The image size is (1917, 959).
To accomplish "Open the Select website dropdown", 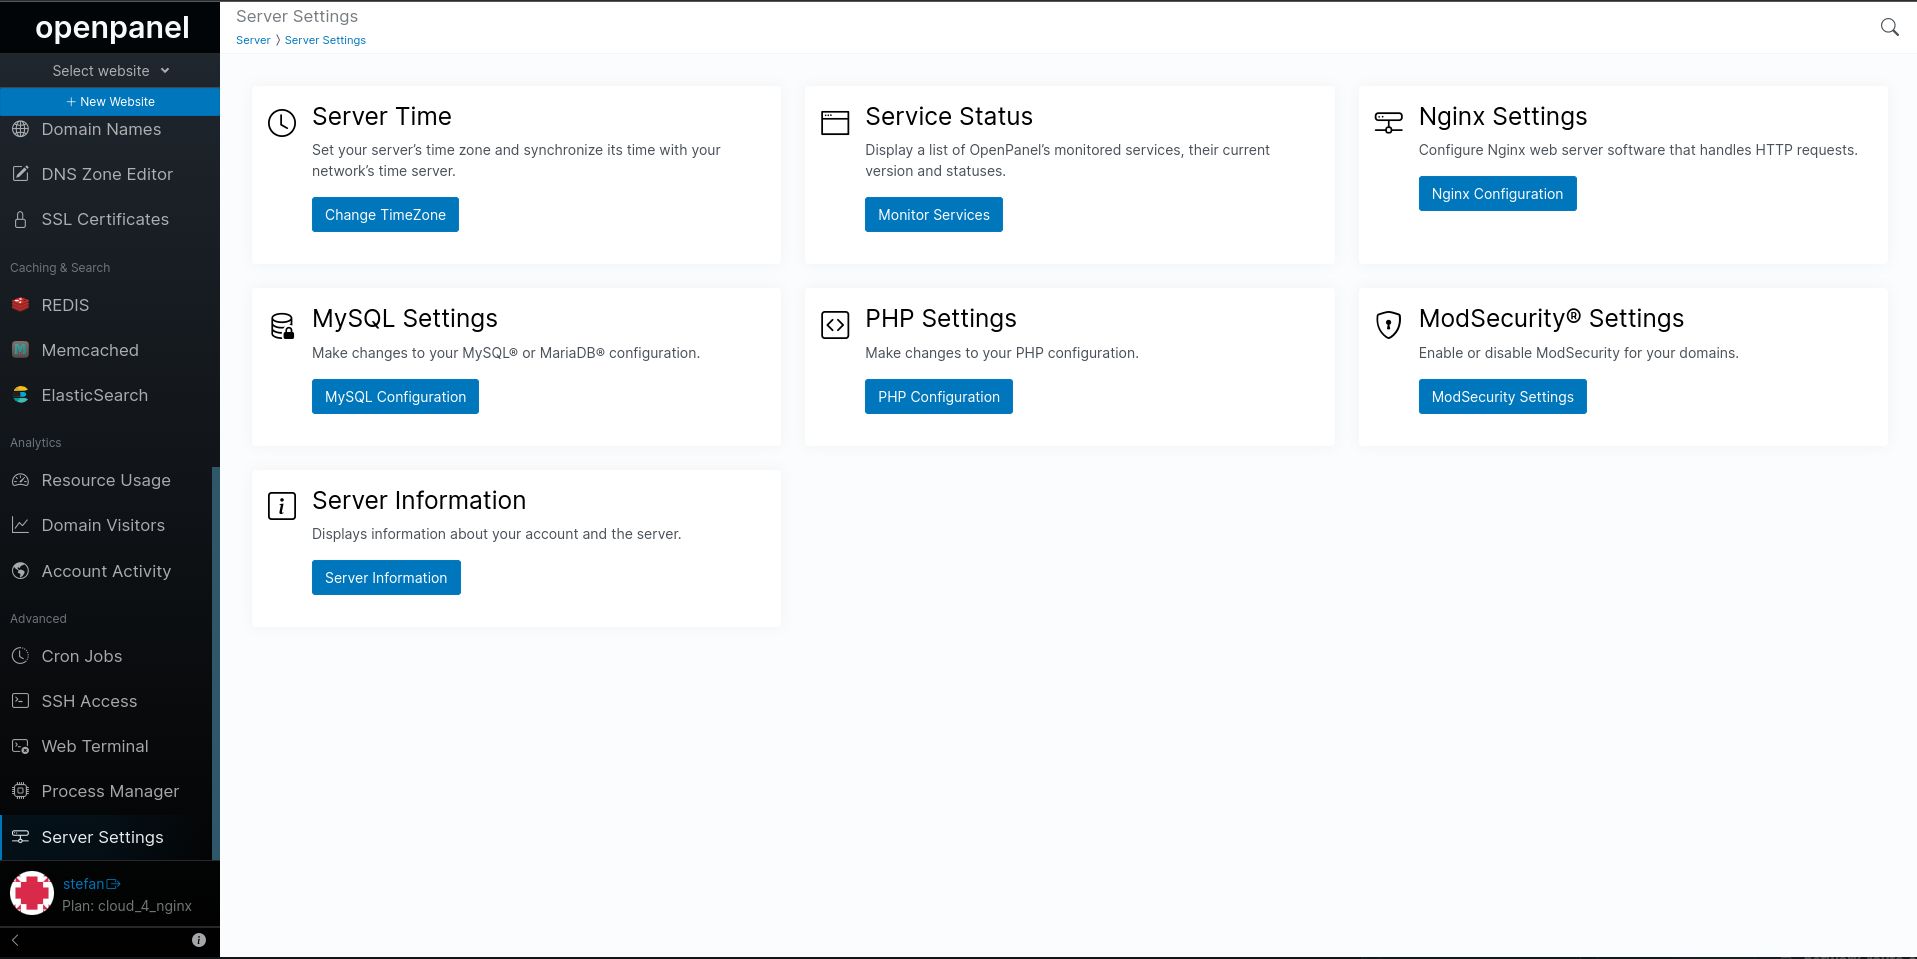I will [110, 71].
